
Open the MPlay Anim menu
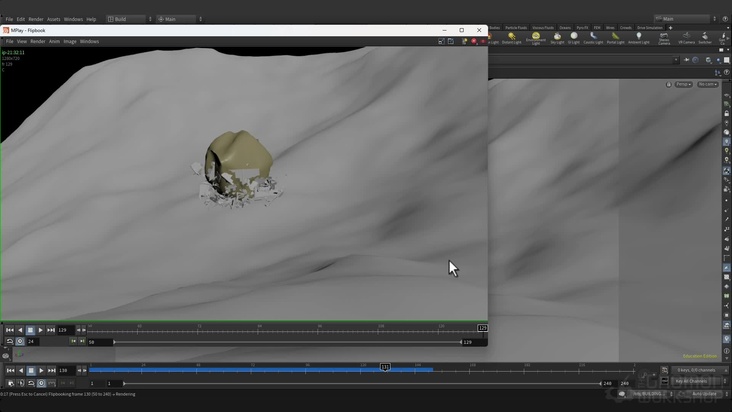tap(55, 42)
